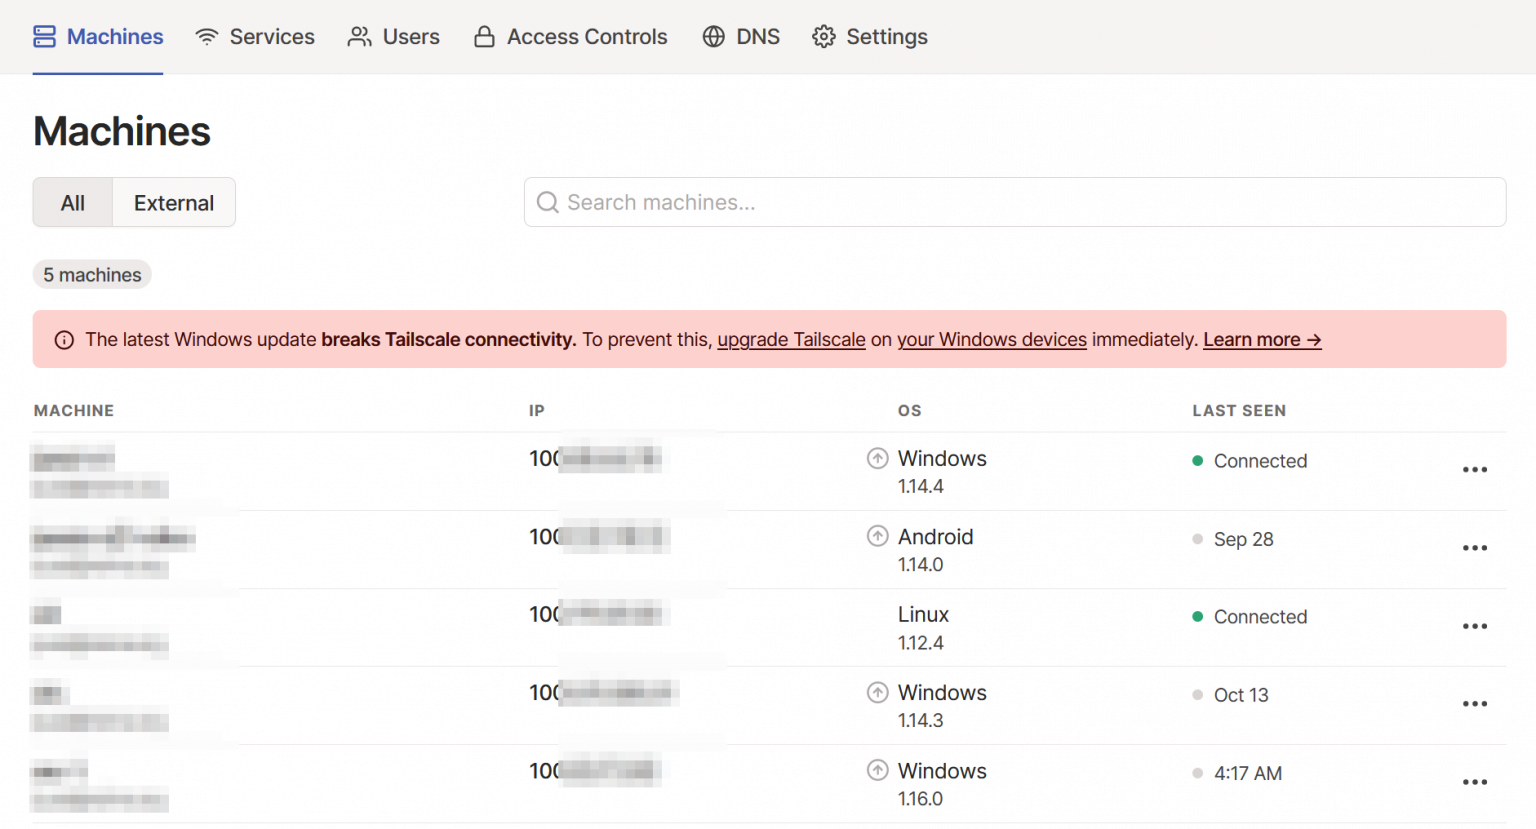Click the Windows label in the 1.14.4 row
Viewport: 1536px width, 829px height.
point(942,458)
